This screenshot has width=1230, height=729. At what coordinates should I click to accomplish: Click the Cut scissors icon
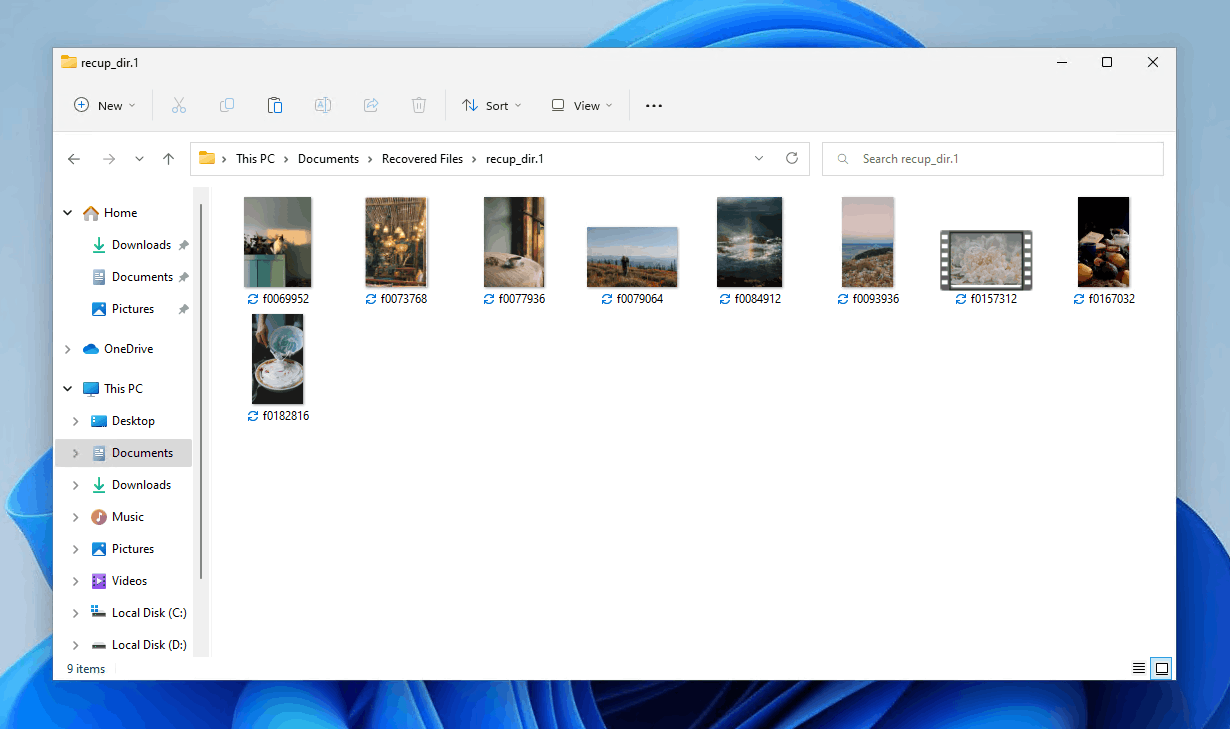coord(179,105)
